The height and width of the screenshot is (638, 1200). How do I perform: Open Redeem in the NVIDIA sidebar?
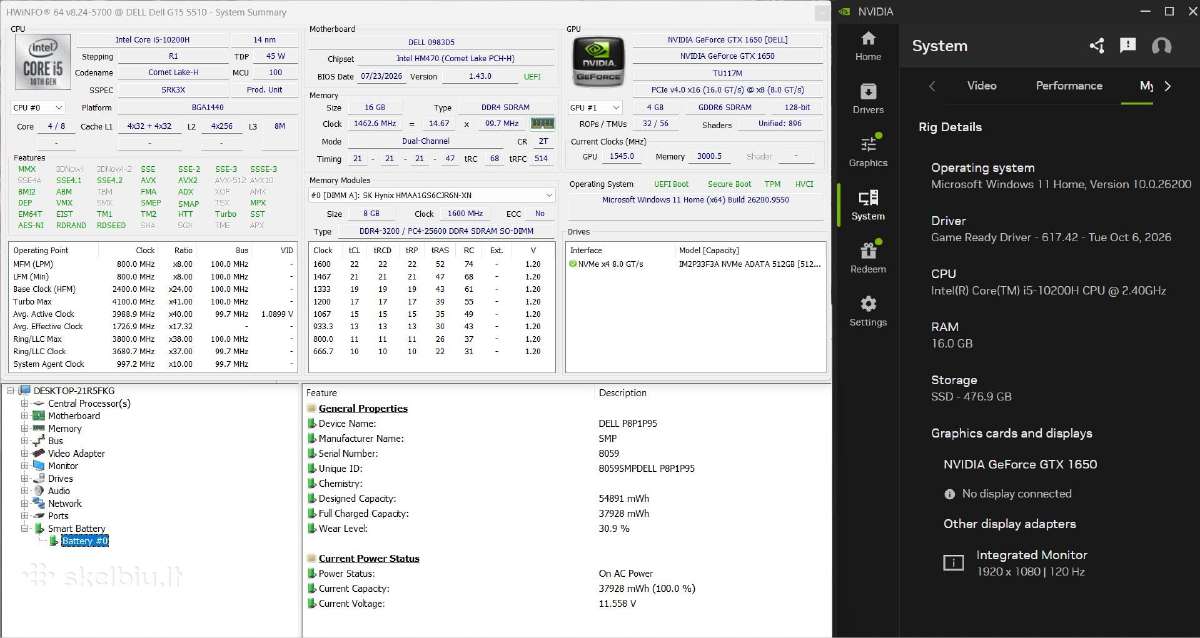click(x=867, y=257)
